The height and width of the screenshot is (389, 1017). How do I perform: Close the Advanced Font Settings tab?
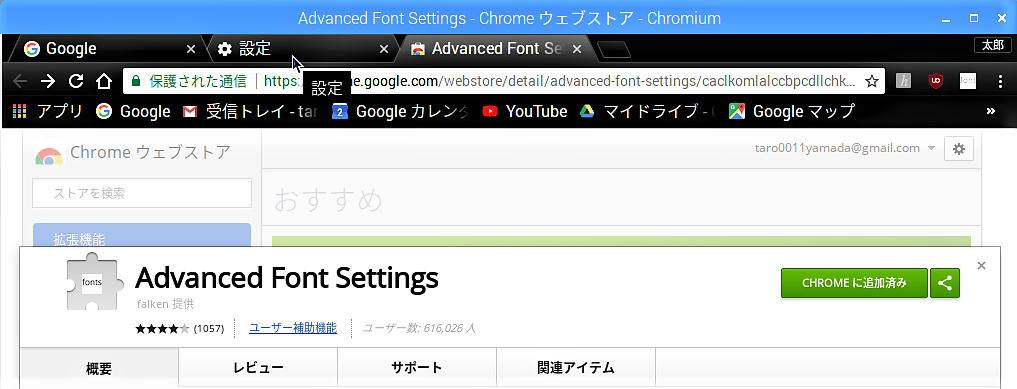pos(577,49)
